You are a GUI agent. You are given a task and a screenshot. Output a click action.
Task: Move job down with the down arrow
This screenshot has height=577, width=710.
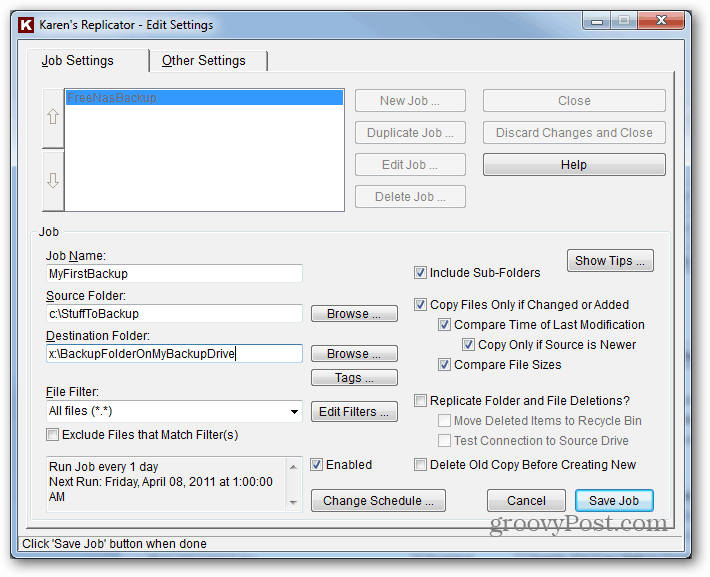[x=53, y=181]
